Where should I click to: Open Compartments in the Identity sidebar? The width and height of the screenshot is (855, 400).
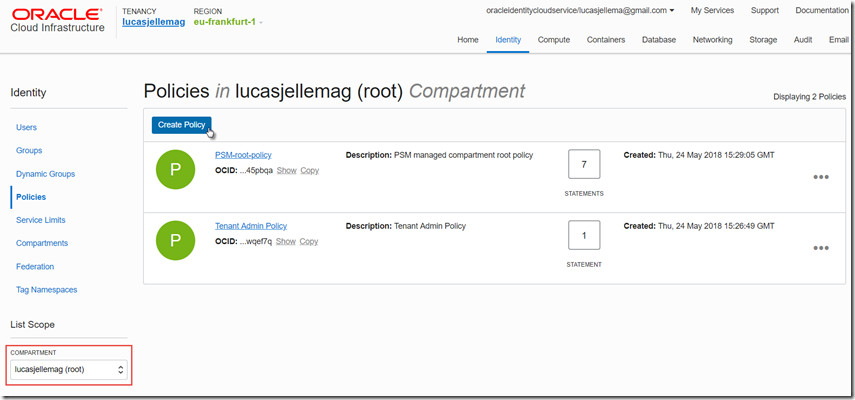[x=42, y=243]
